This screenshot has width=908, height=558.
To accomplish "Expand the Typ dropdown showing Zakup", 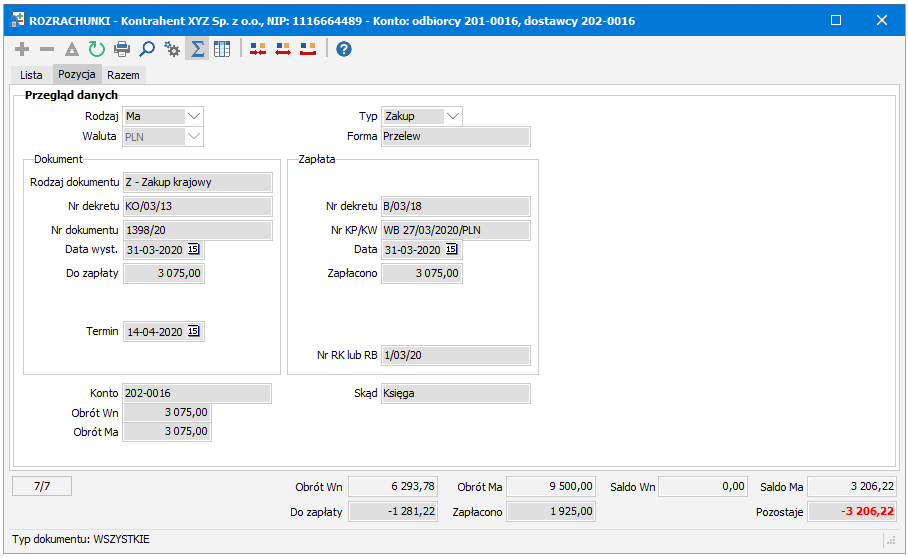I will 453,116.
